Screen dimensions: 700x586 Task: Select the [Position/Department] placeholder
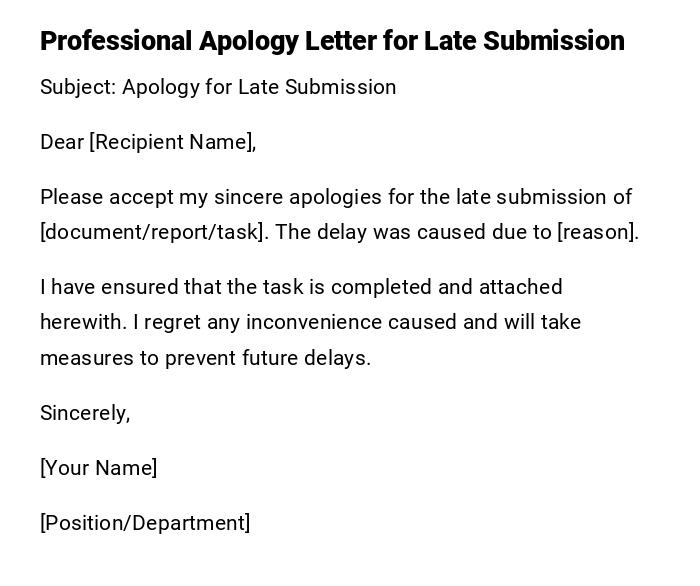145,523
